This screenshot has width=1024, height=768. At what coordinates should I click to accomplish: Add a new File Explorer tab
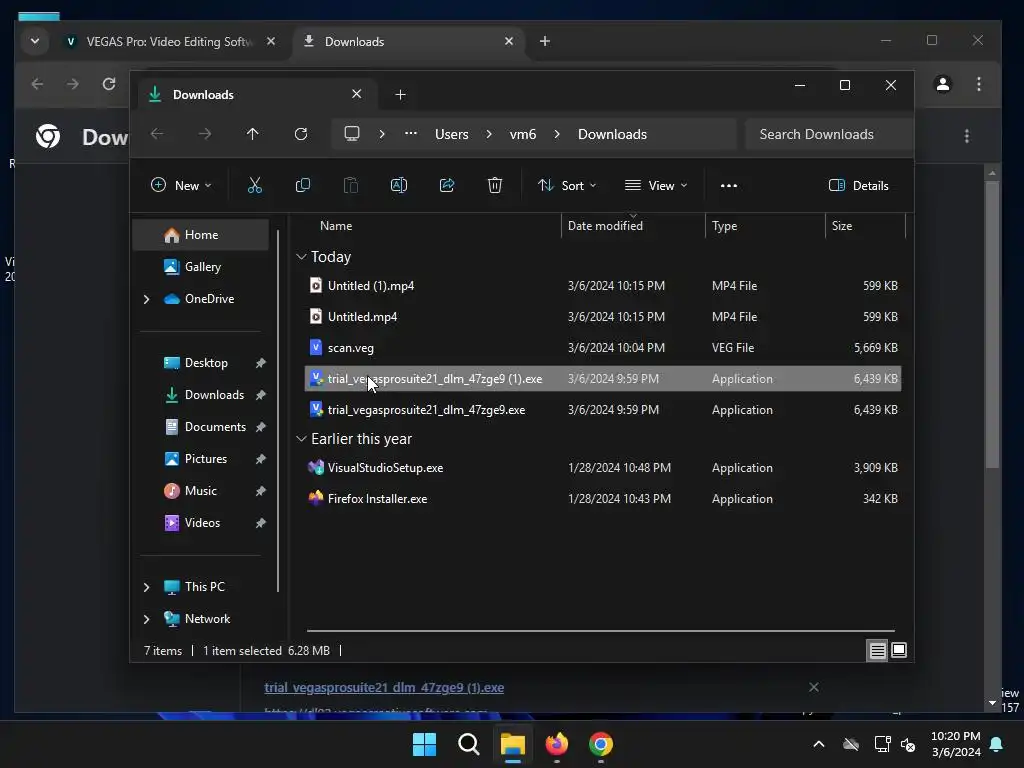400,95
